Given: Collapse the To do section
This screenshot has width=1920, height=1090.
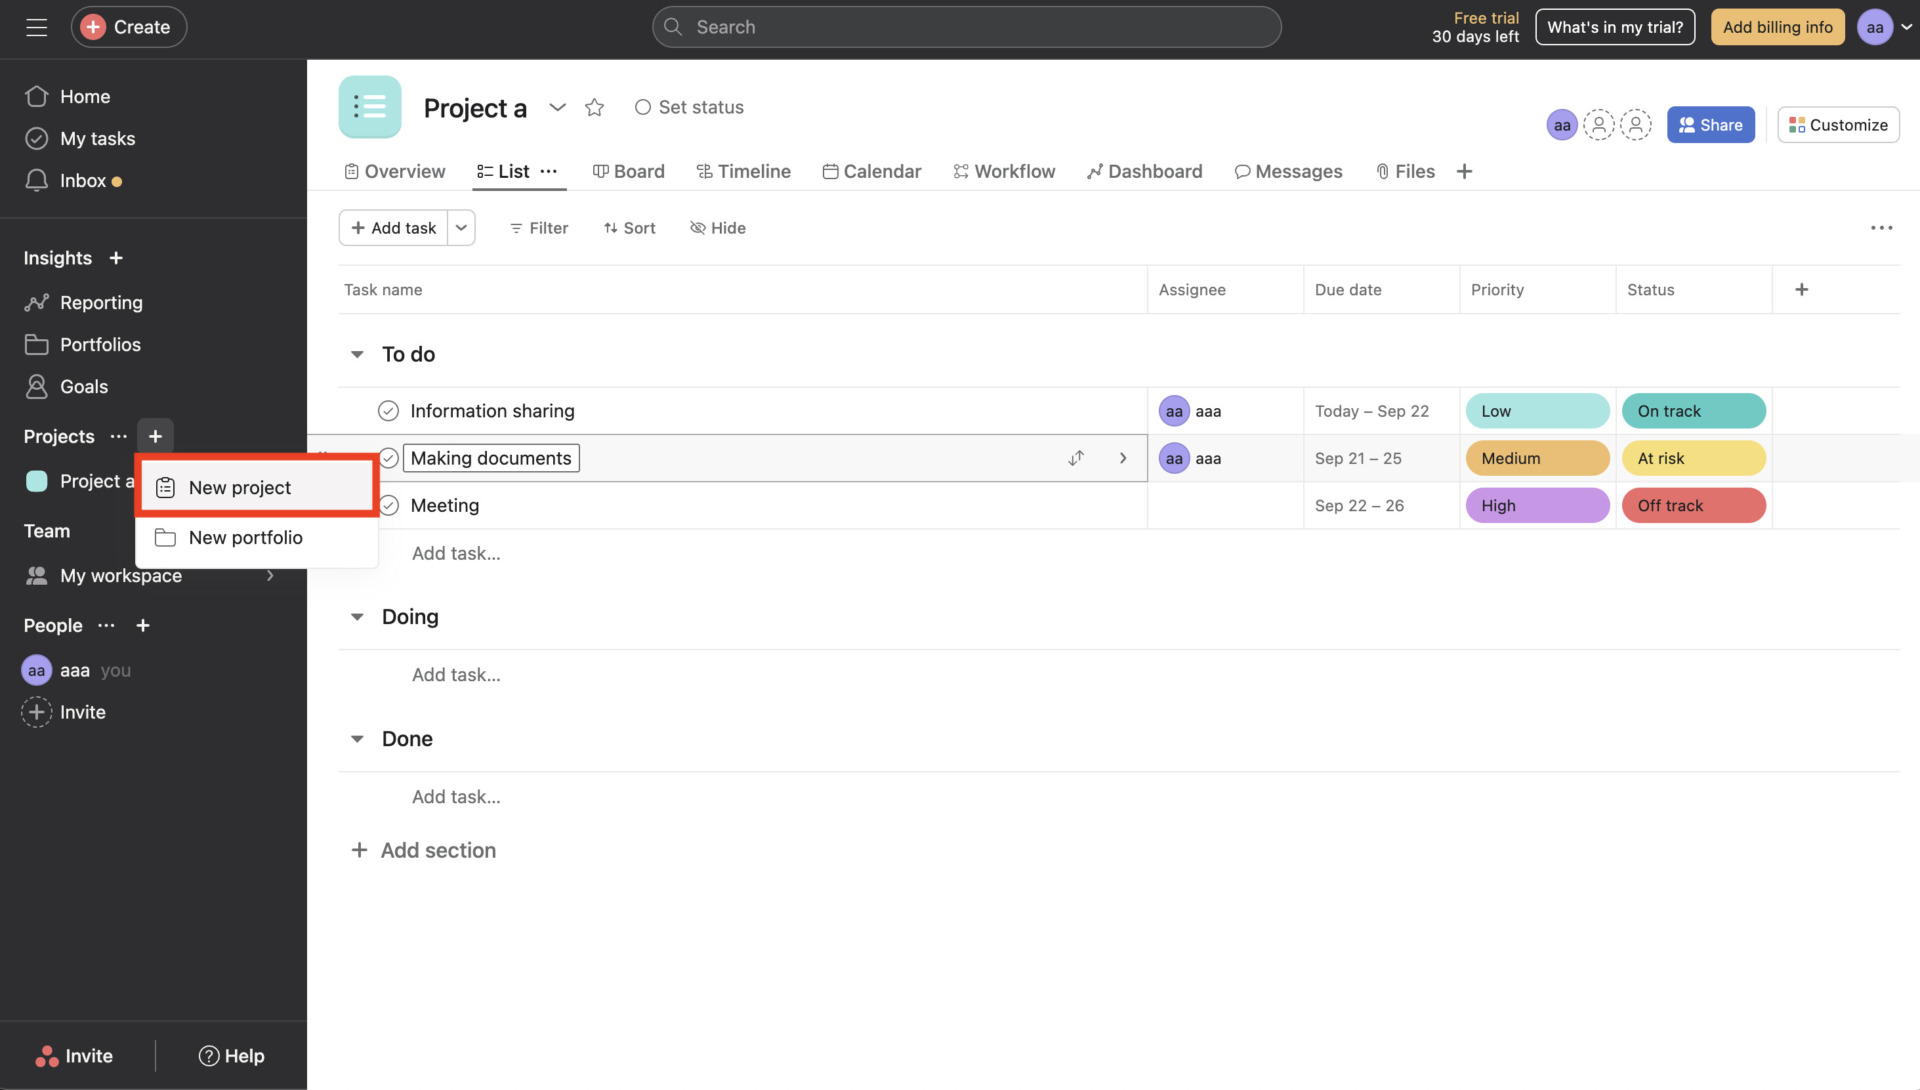Looking at the screenshot, I should point(357,353).
